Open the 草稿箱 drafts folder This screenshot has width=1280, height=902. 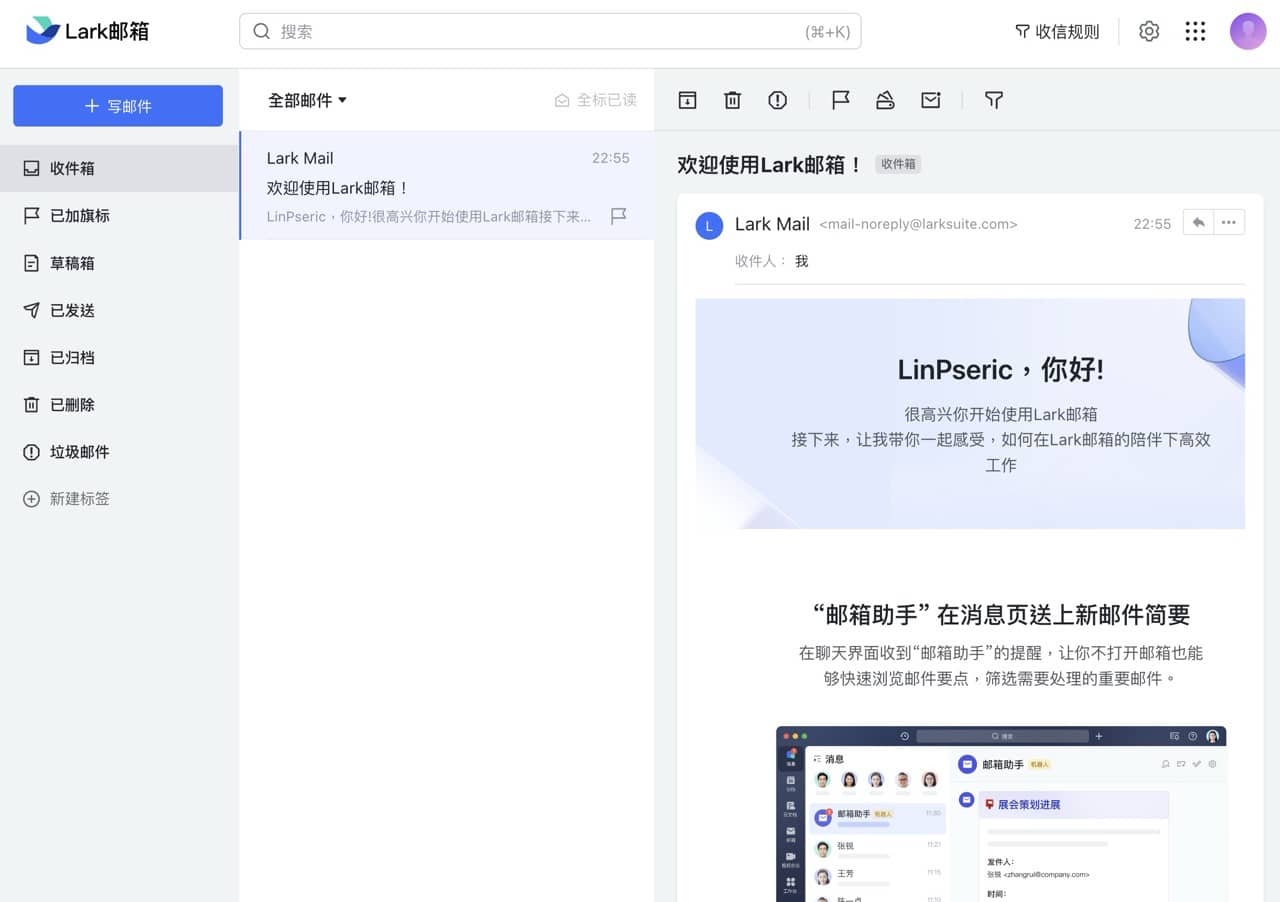click(72, 263)
